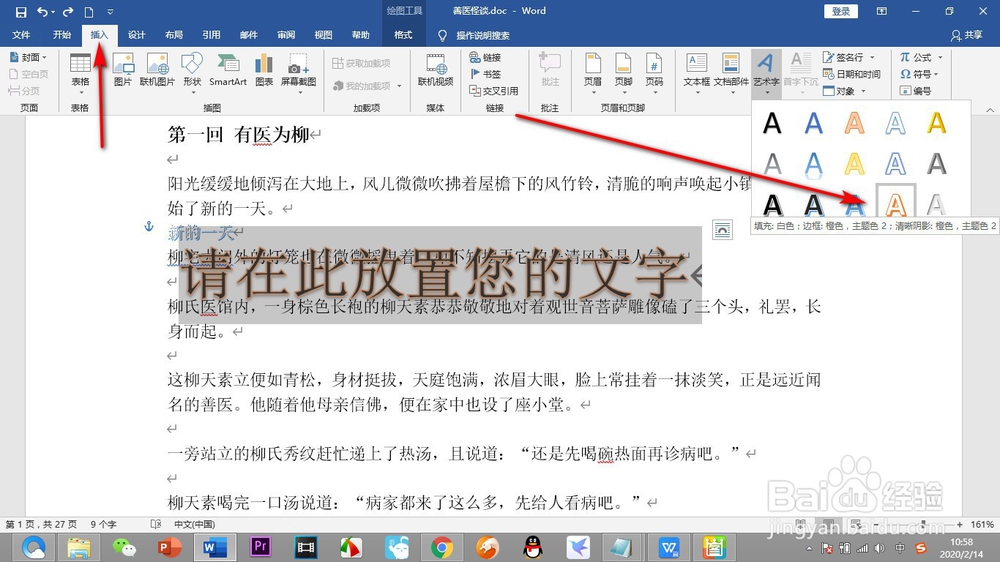Insert a 交叉引用 cross-reference
This screenshot has height=562, width=1000.
pos(494,91)
